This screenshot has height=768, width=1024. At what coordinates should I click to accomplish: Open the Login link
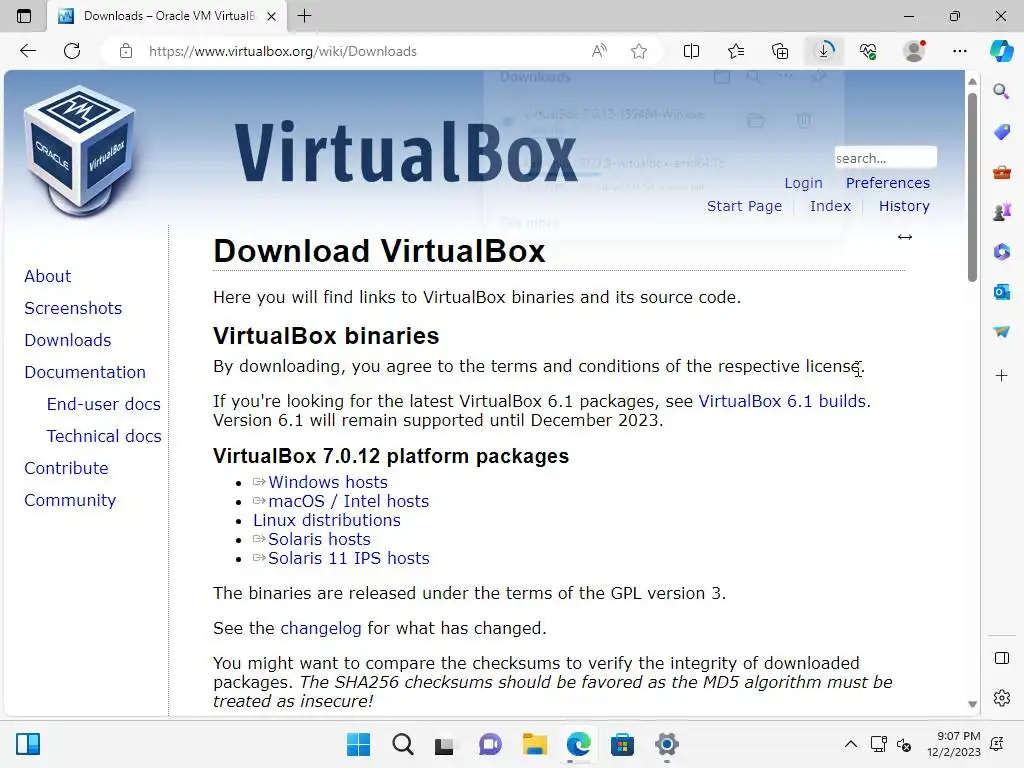(x=803, y=183)
